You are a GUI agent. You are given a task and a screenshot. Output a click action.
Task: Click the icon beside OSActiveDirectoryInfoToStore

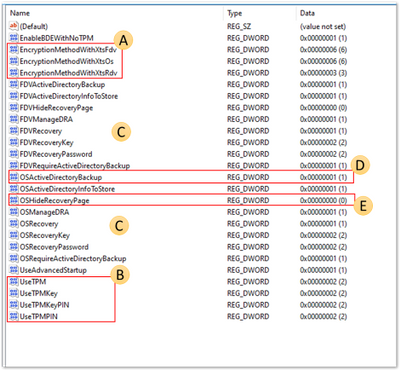[x=14, y=189]
